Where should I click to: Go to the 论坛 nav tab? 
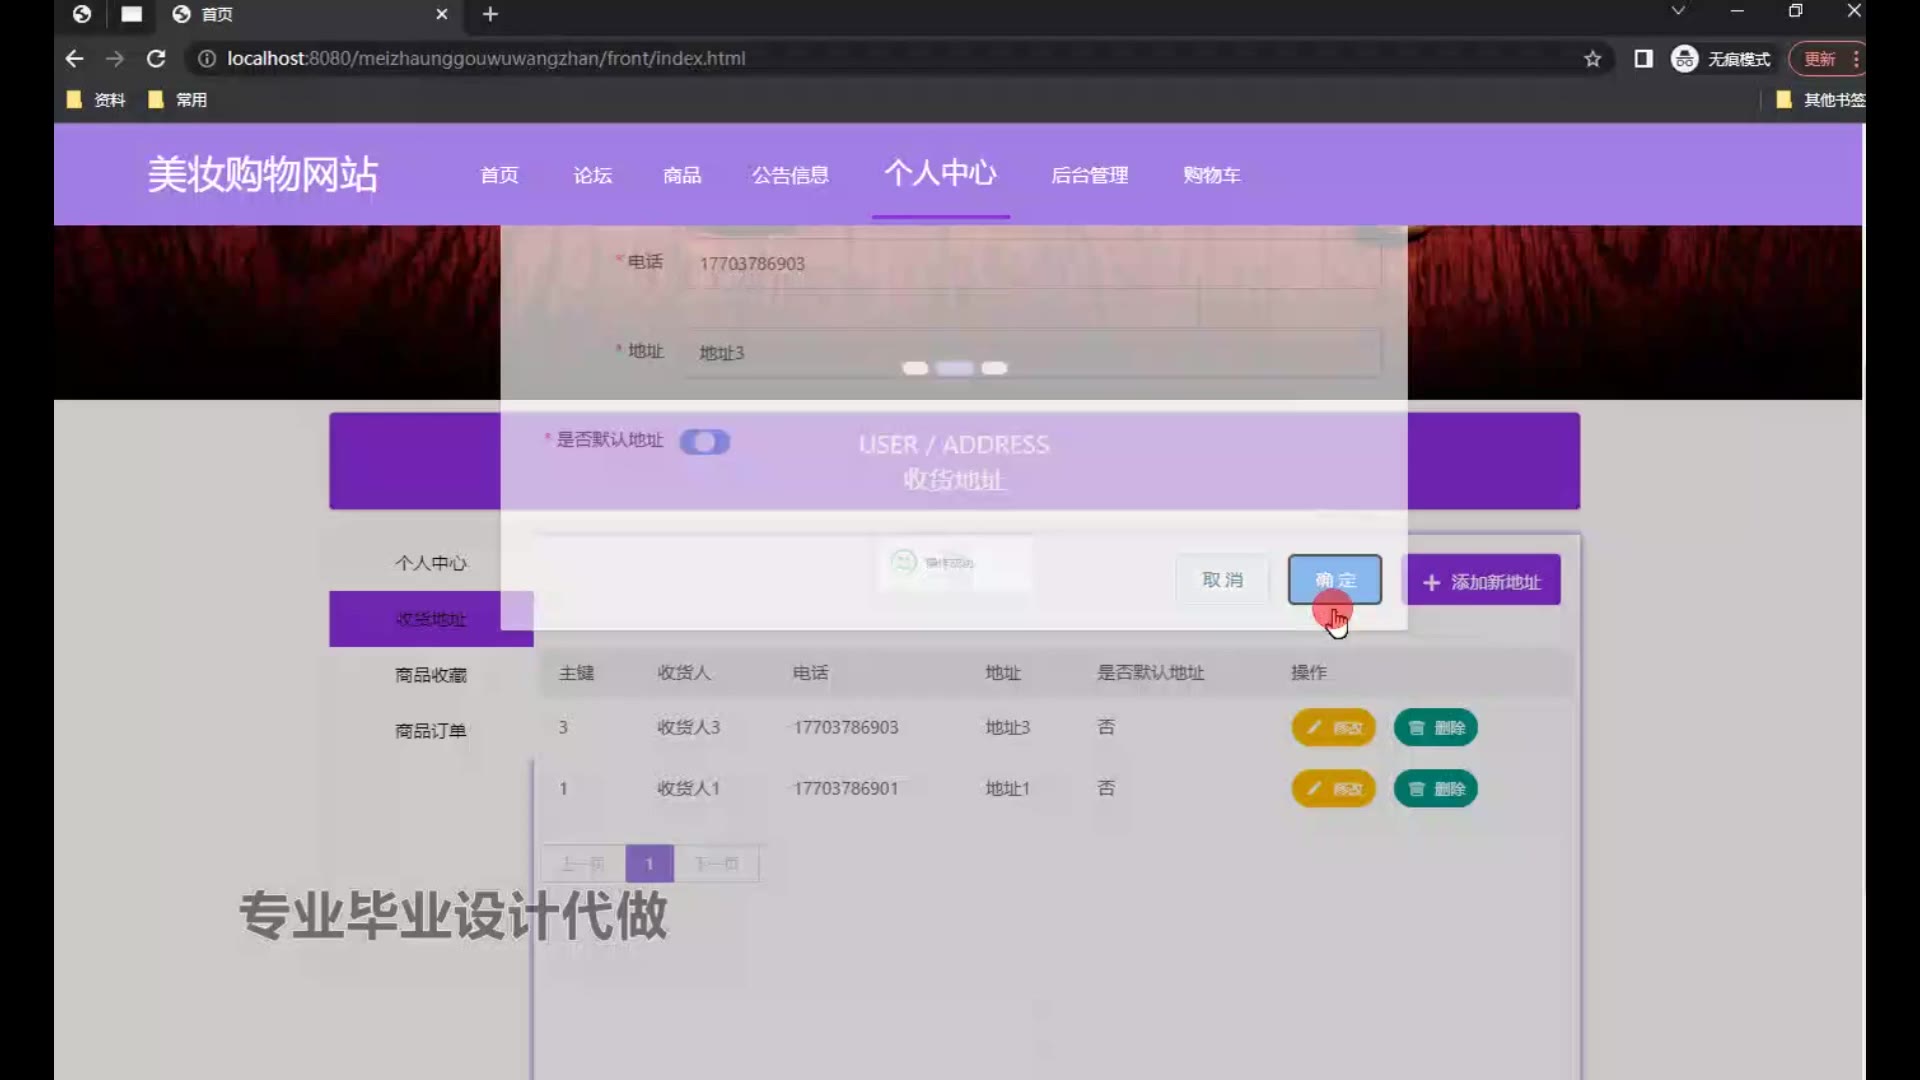(592, 175)
